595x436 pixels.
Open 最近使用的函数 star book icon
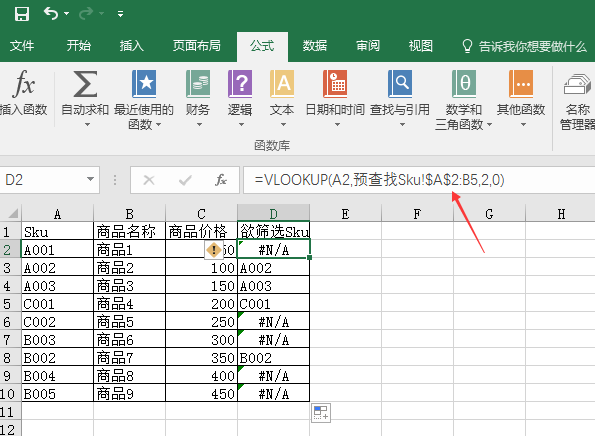pyautogui.click(x=144, y=83)
